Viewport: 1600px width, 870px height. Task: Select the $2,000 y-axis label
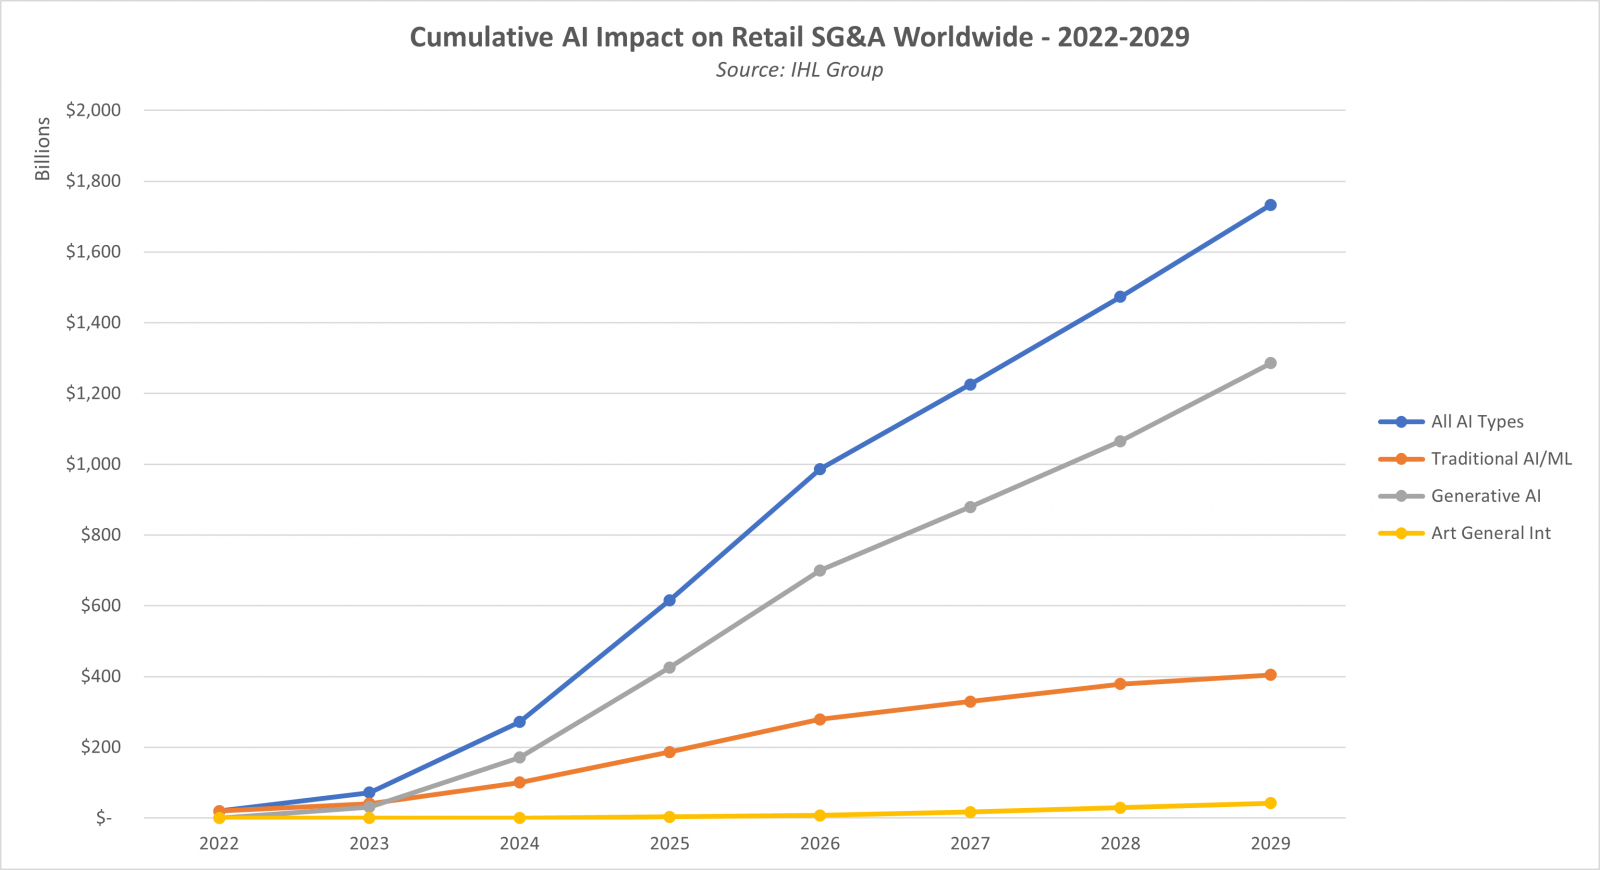coord(93,110)
